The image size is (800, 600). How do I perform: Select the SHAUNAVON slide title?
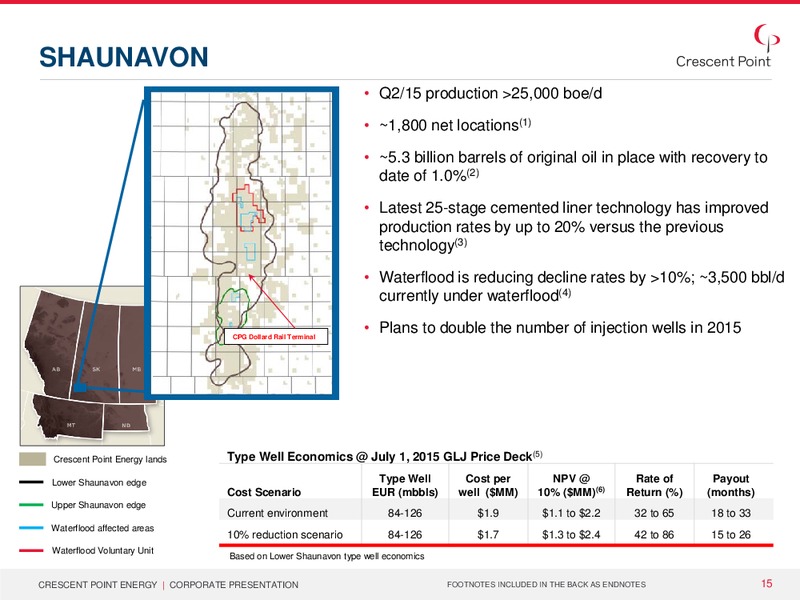coord(123,57)
